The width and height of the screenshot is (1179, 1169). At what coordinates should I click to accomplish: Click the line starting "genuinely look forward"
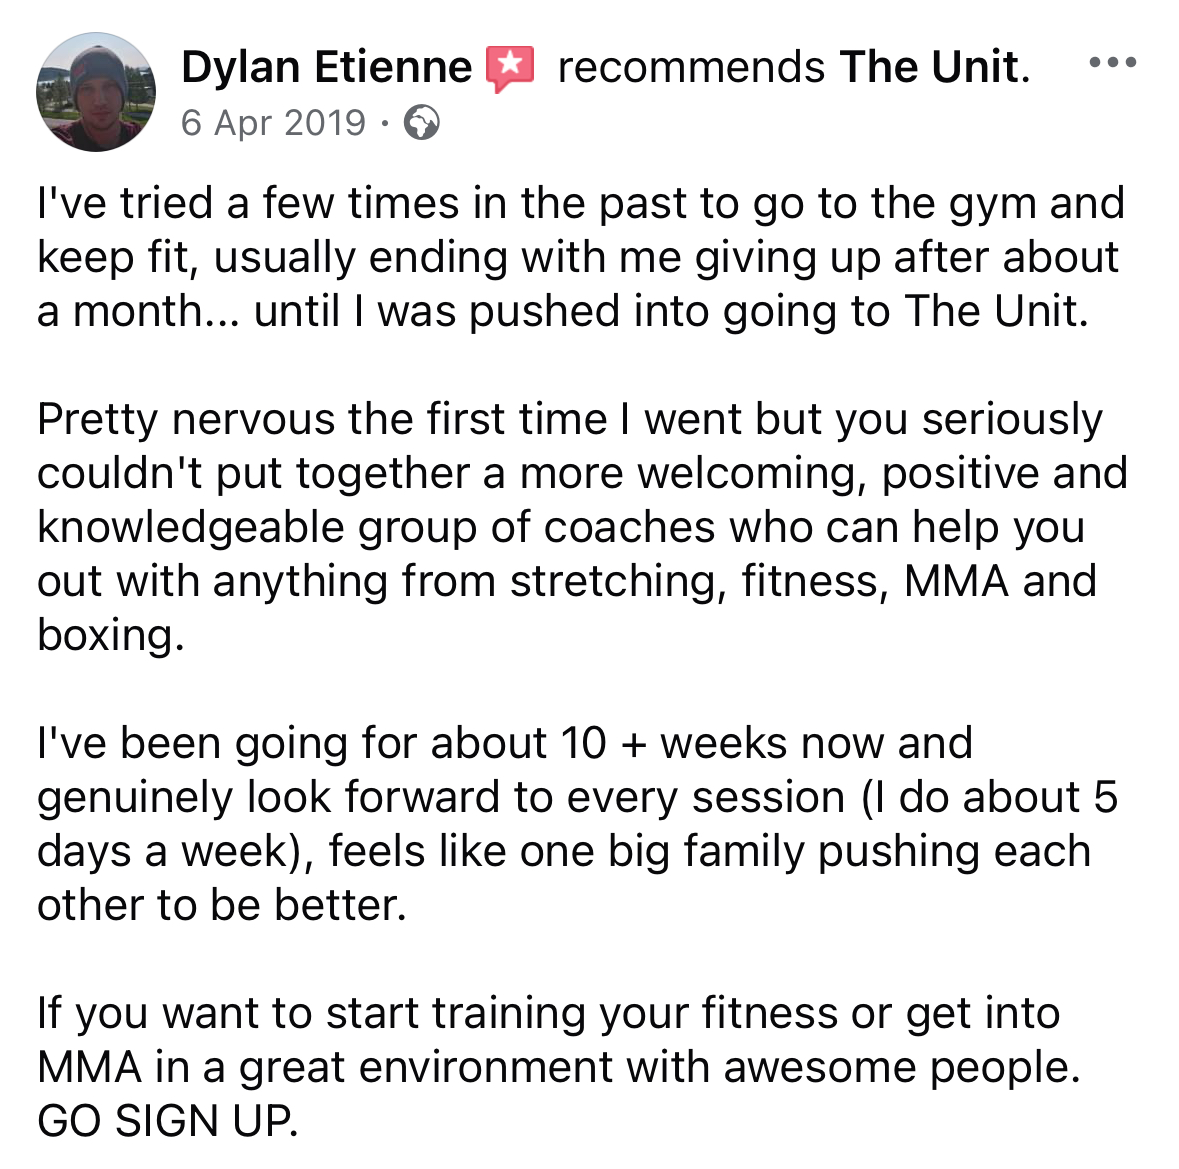[x=577, y=797]
